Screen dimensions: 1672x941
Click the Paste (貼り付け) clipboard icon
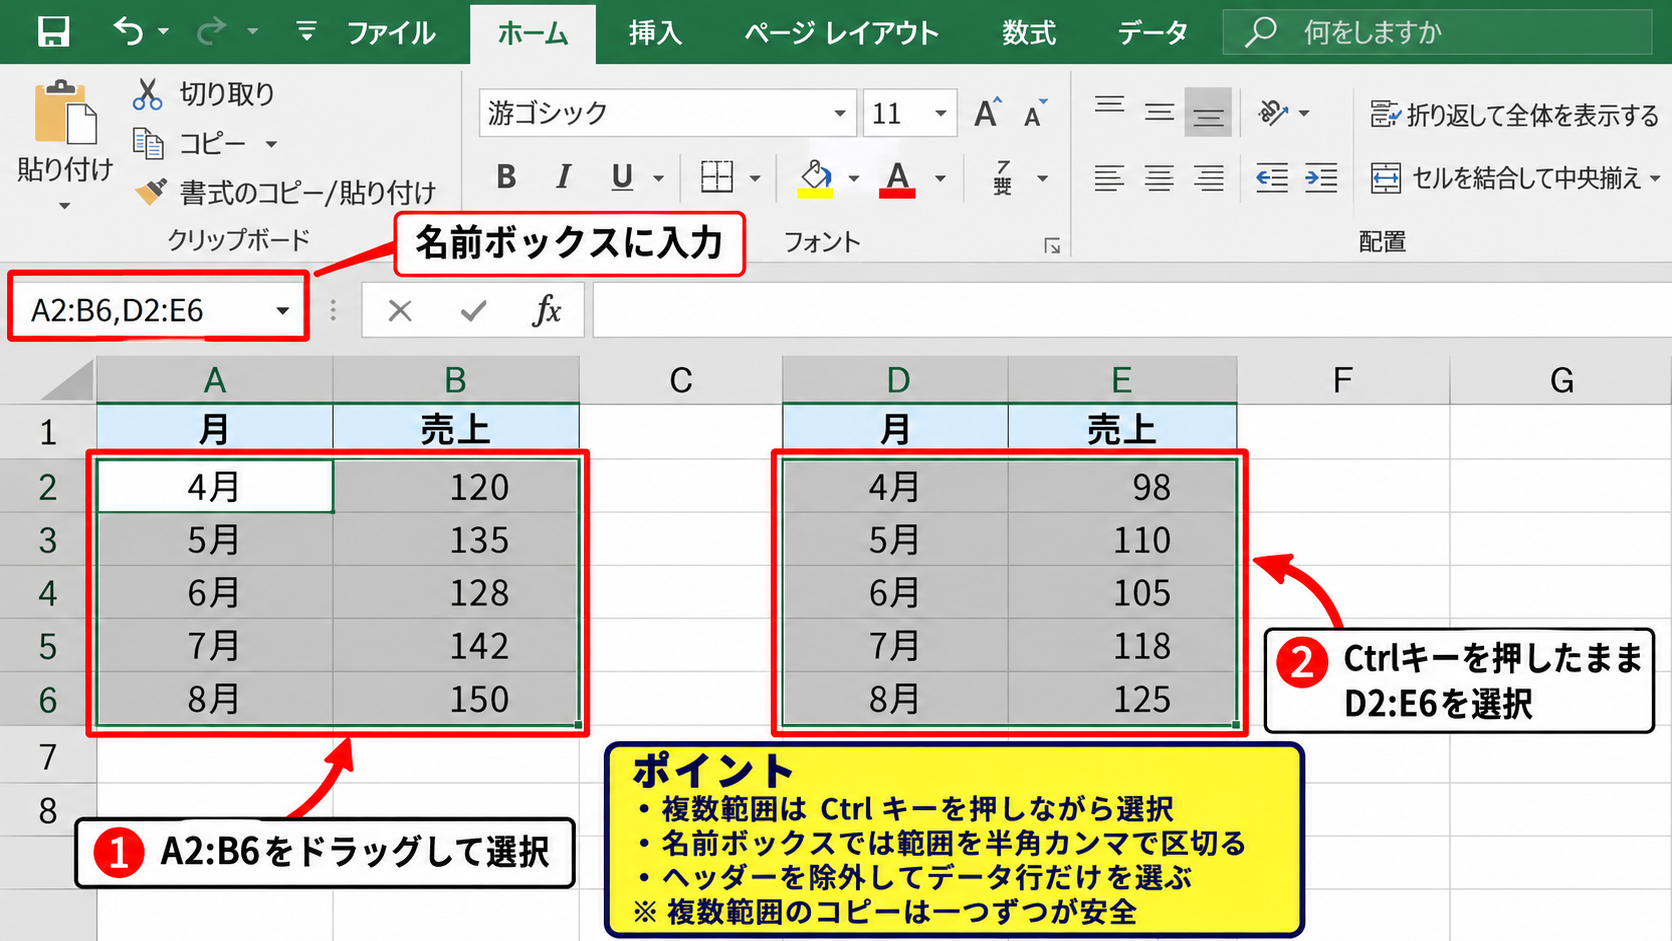[66, 113]
